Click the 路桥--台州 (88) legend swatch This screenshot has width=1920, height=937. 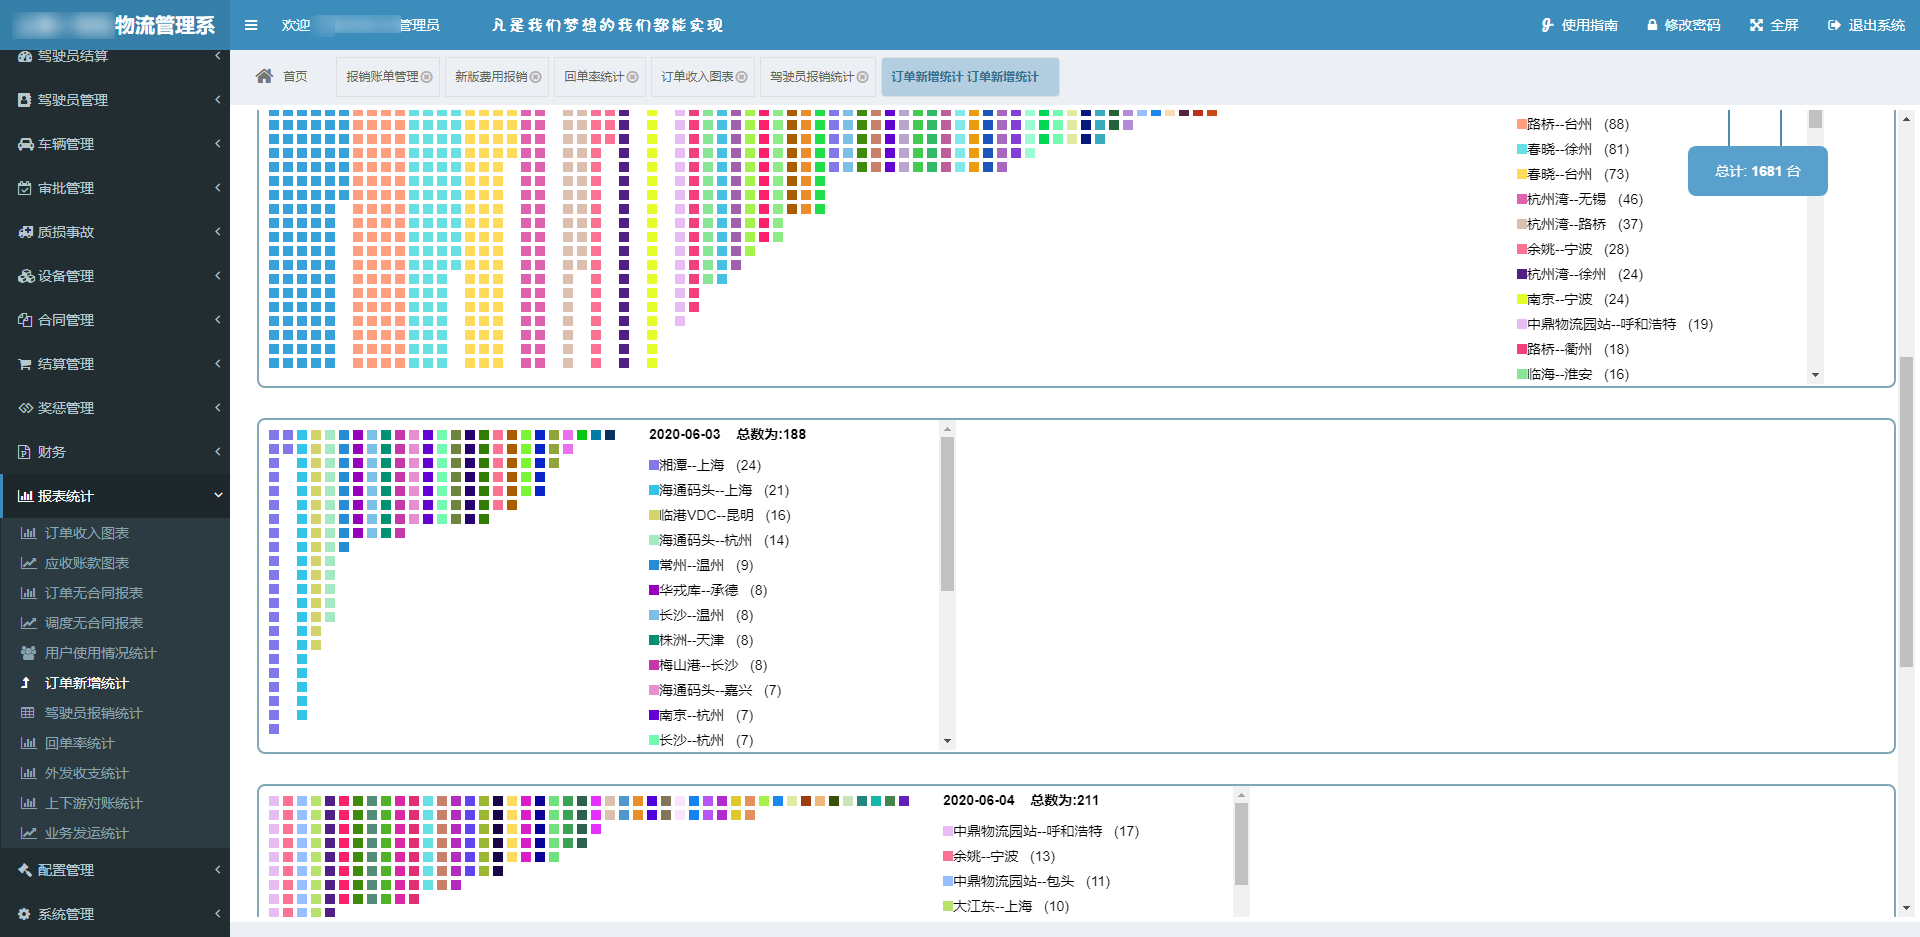pyautogui.click(x=1521, y=124)
